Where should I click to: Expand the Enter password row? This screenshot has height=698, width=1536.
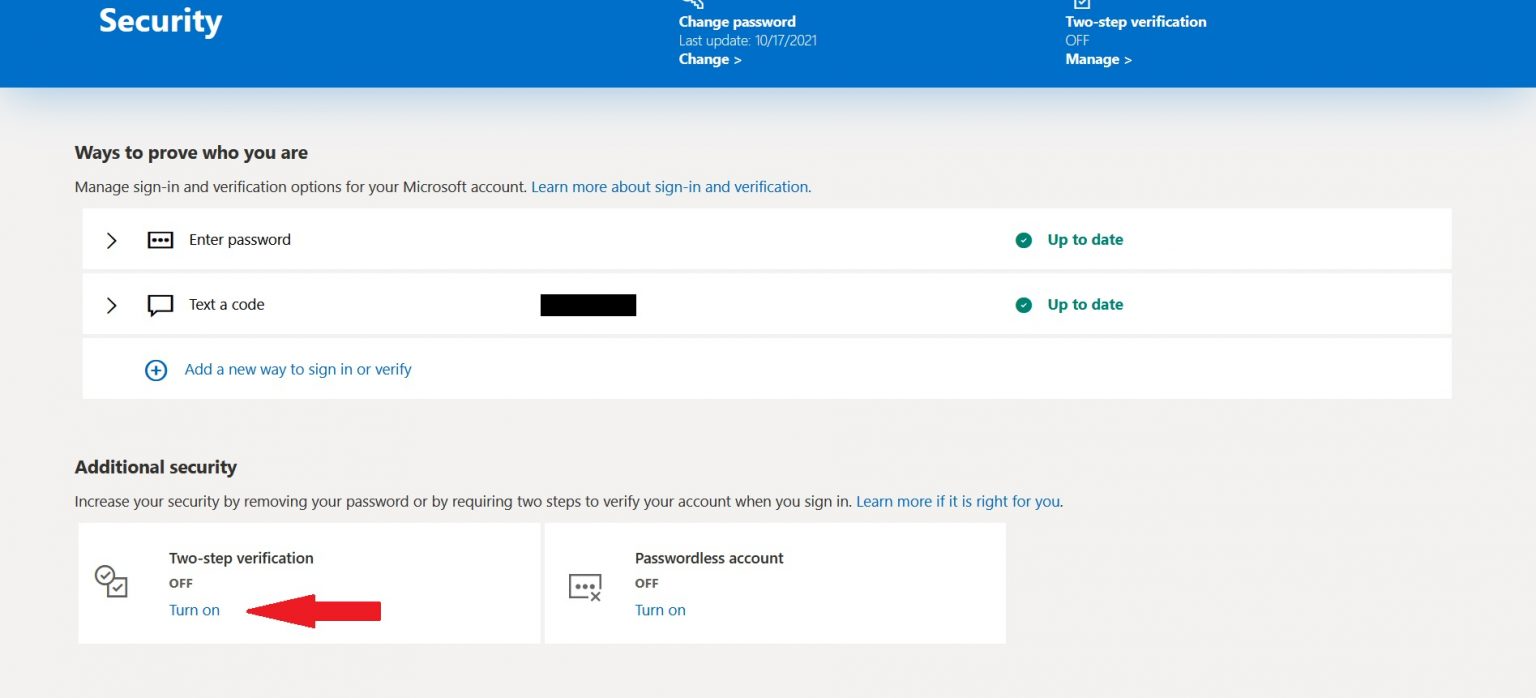[111, 240]
